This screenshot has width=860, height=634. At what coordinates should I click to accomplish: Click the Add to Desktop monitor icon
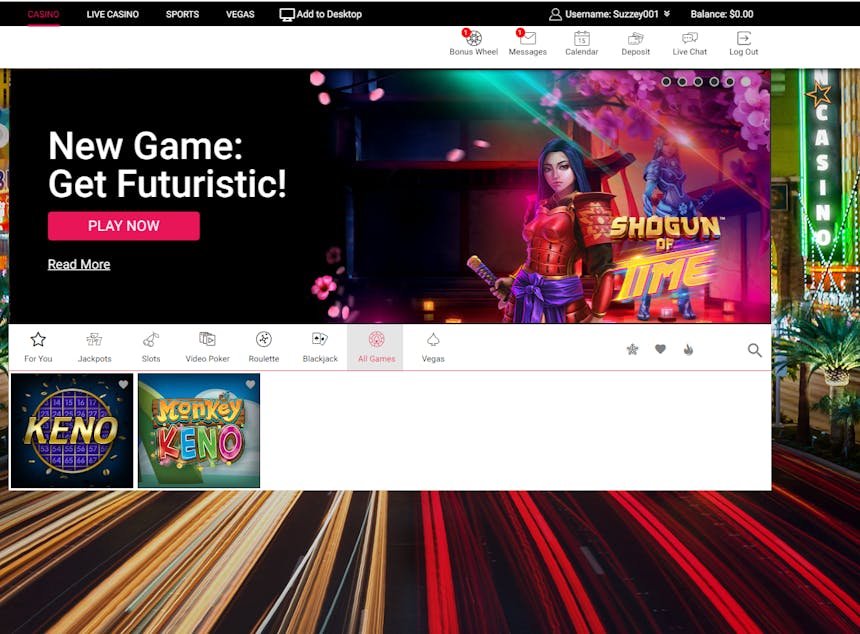(287, 15)
